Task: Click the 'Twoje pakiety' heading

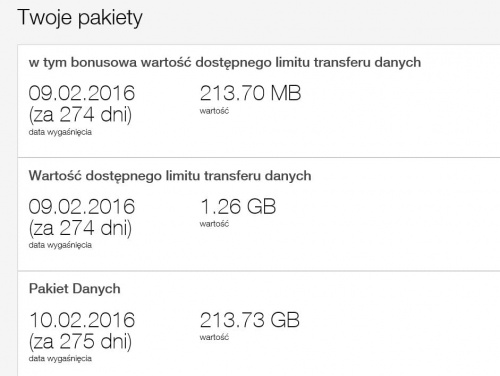Action: (80, 18)
